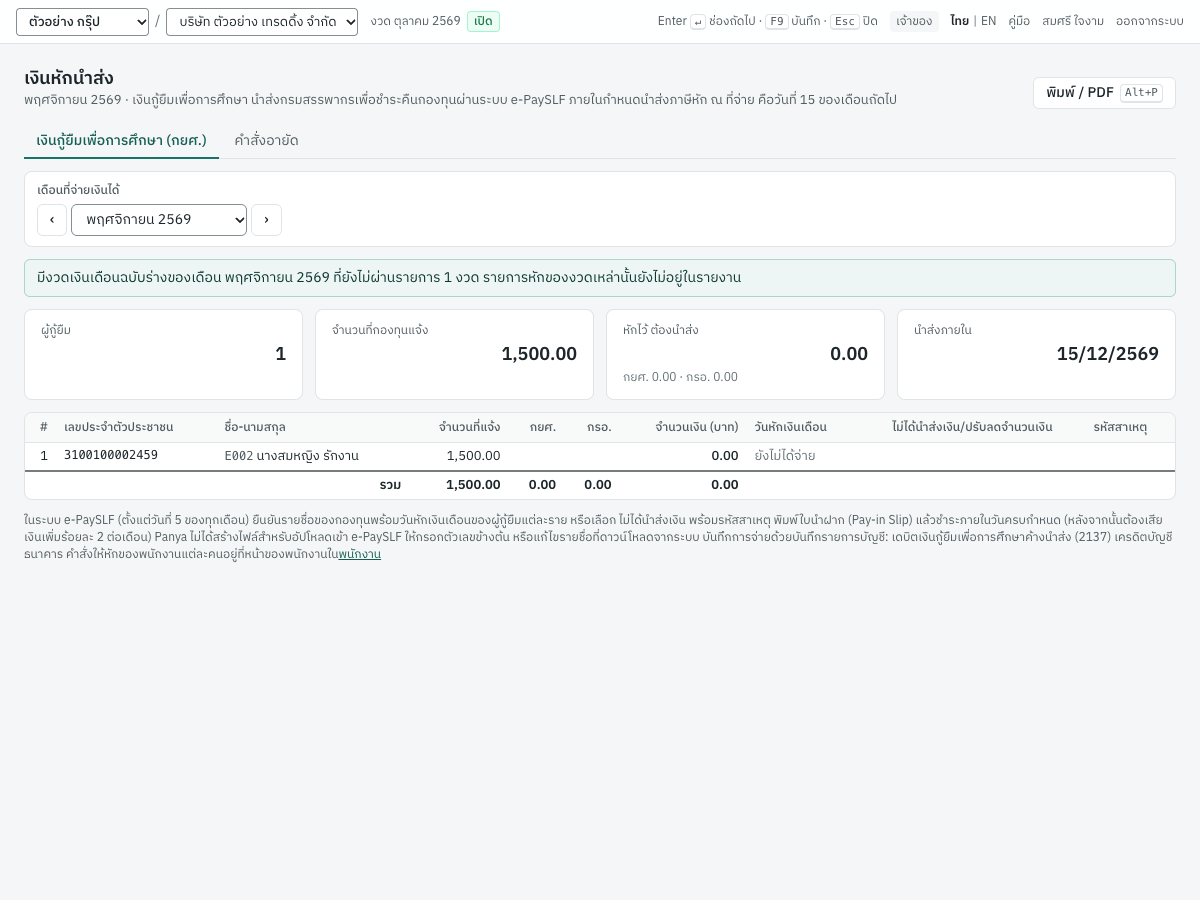Viewport: 1200px width, 900px height.
Task: Open the month dropdown showing พฤศจิกายน 2569
Action: click(x=159, y=220)
